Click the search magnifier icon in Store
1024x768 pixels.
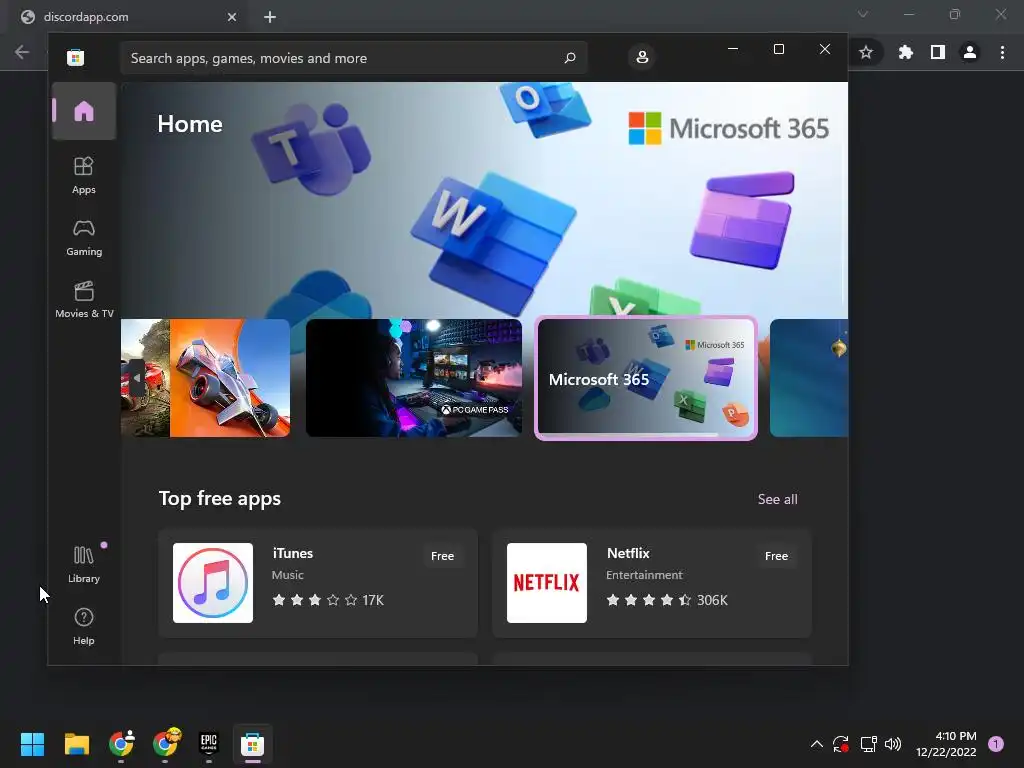(569, 57)
